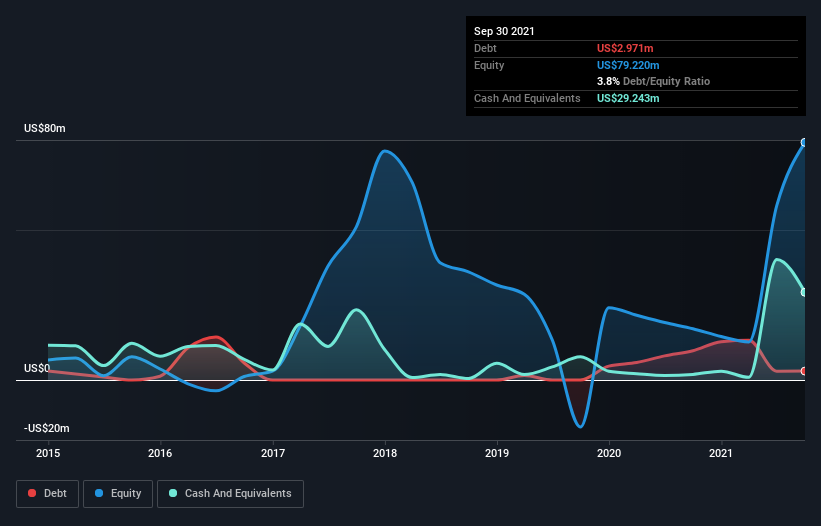This screenshot has width=821, height=526.
Task: Click the Equity trough below zero in late 2019
Action: pos(580,427)
